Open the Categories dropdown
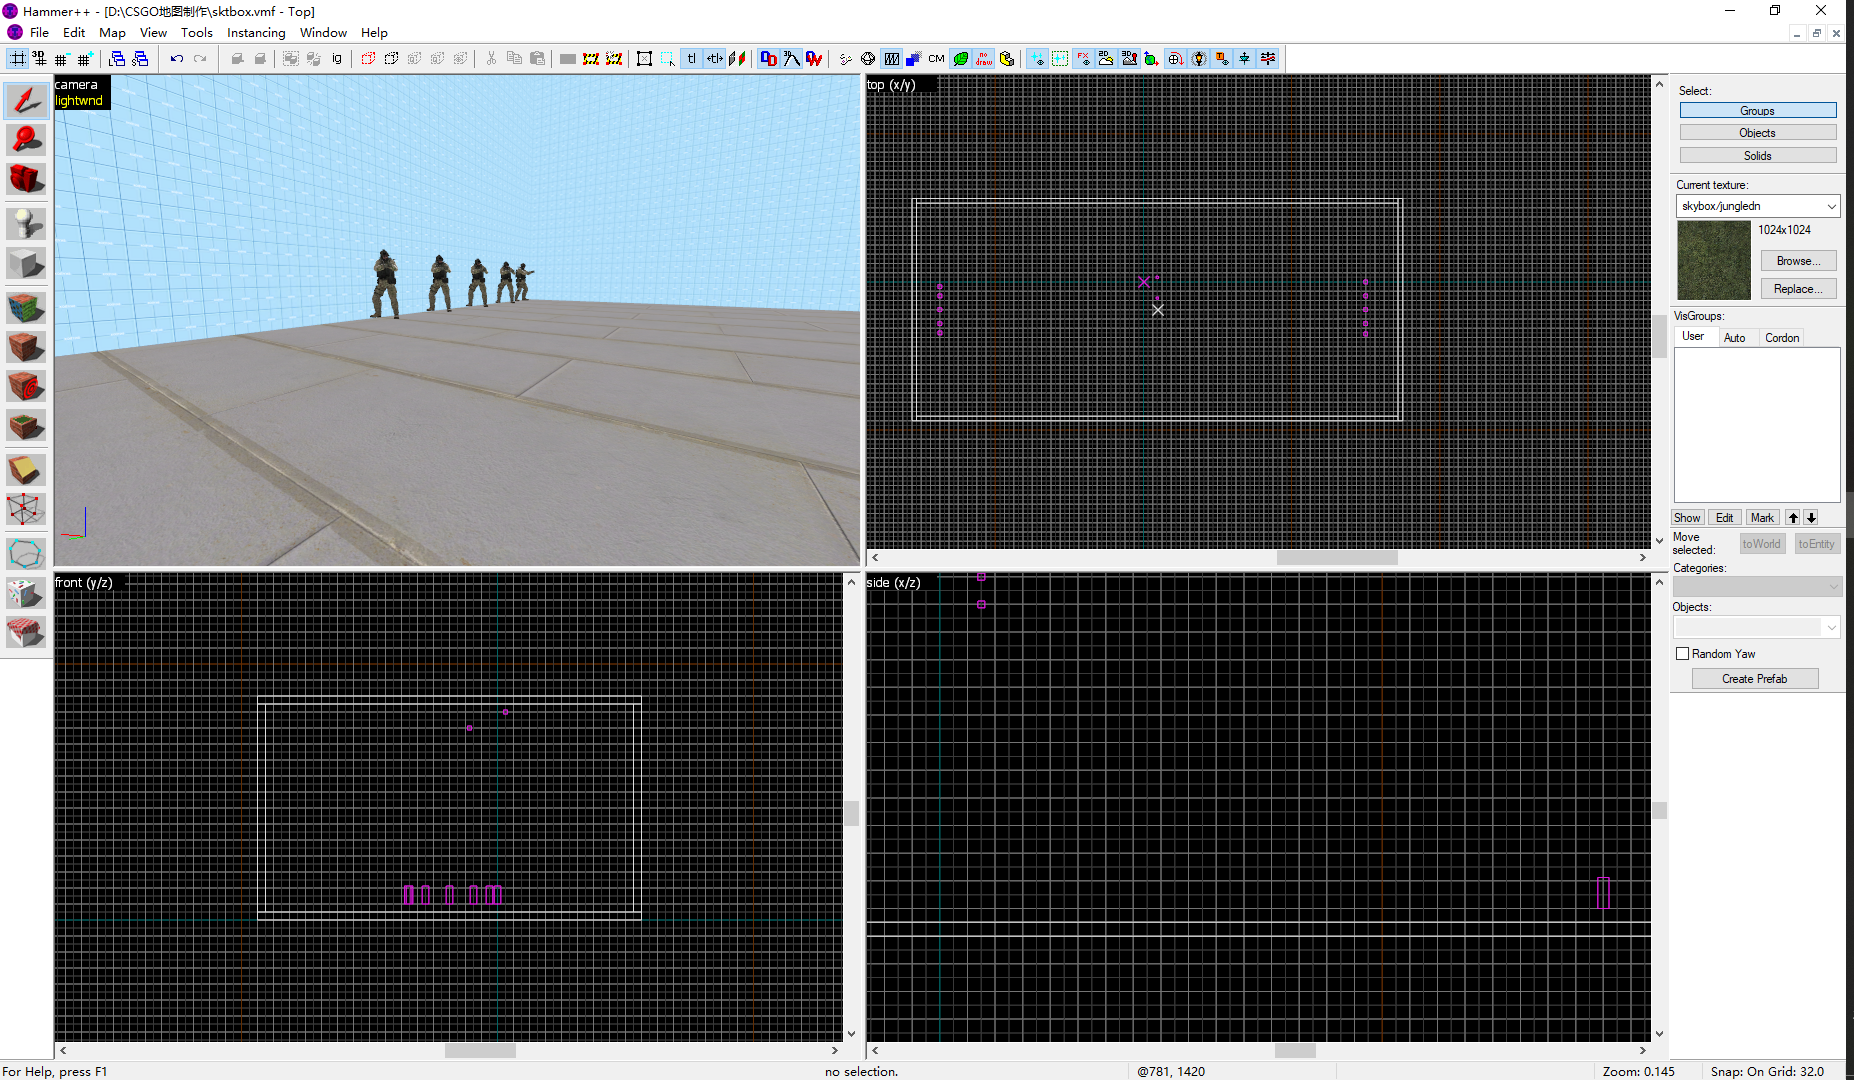1854x1080 pixels. pyautogui.click(x=1757, y=587)
